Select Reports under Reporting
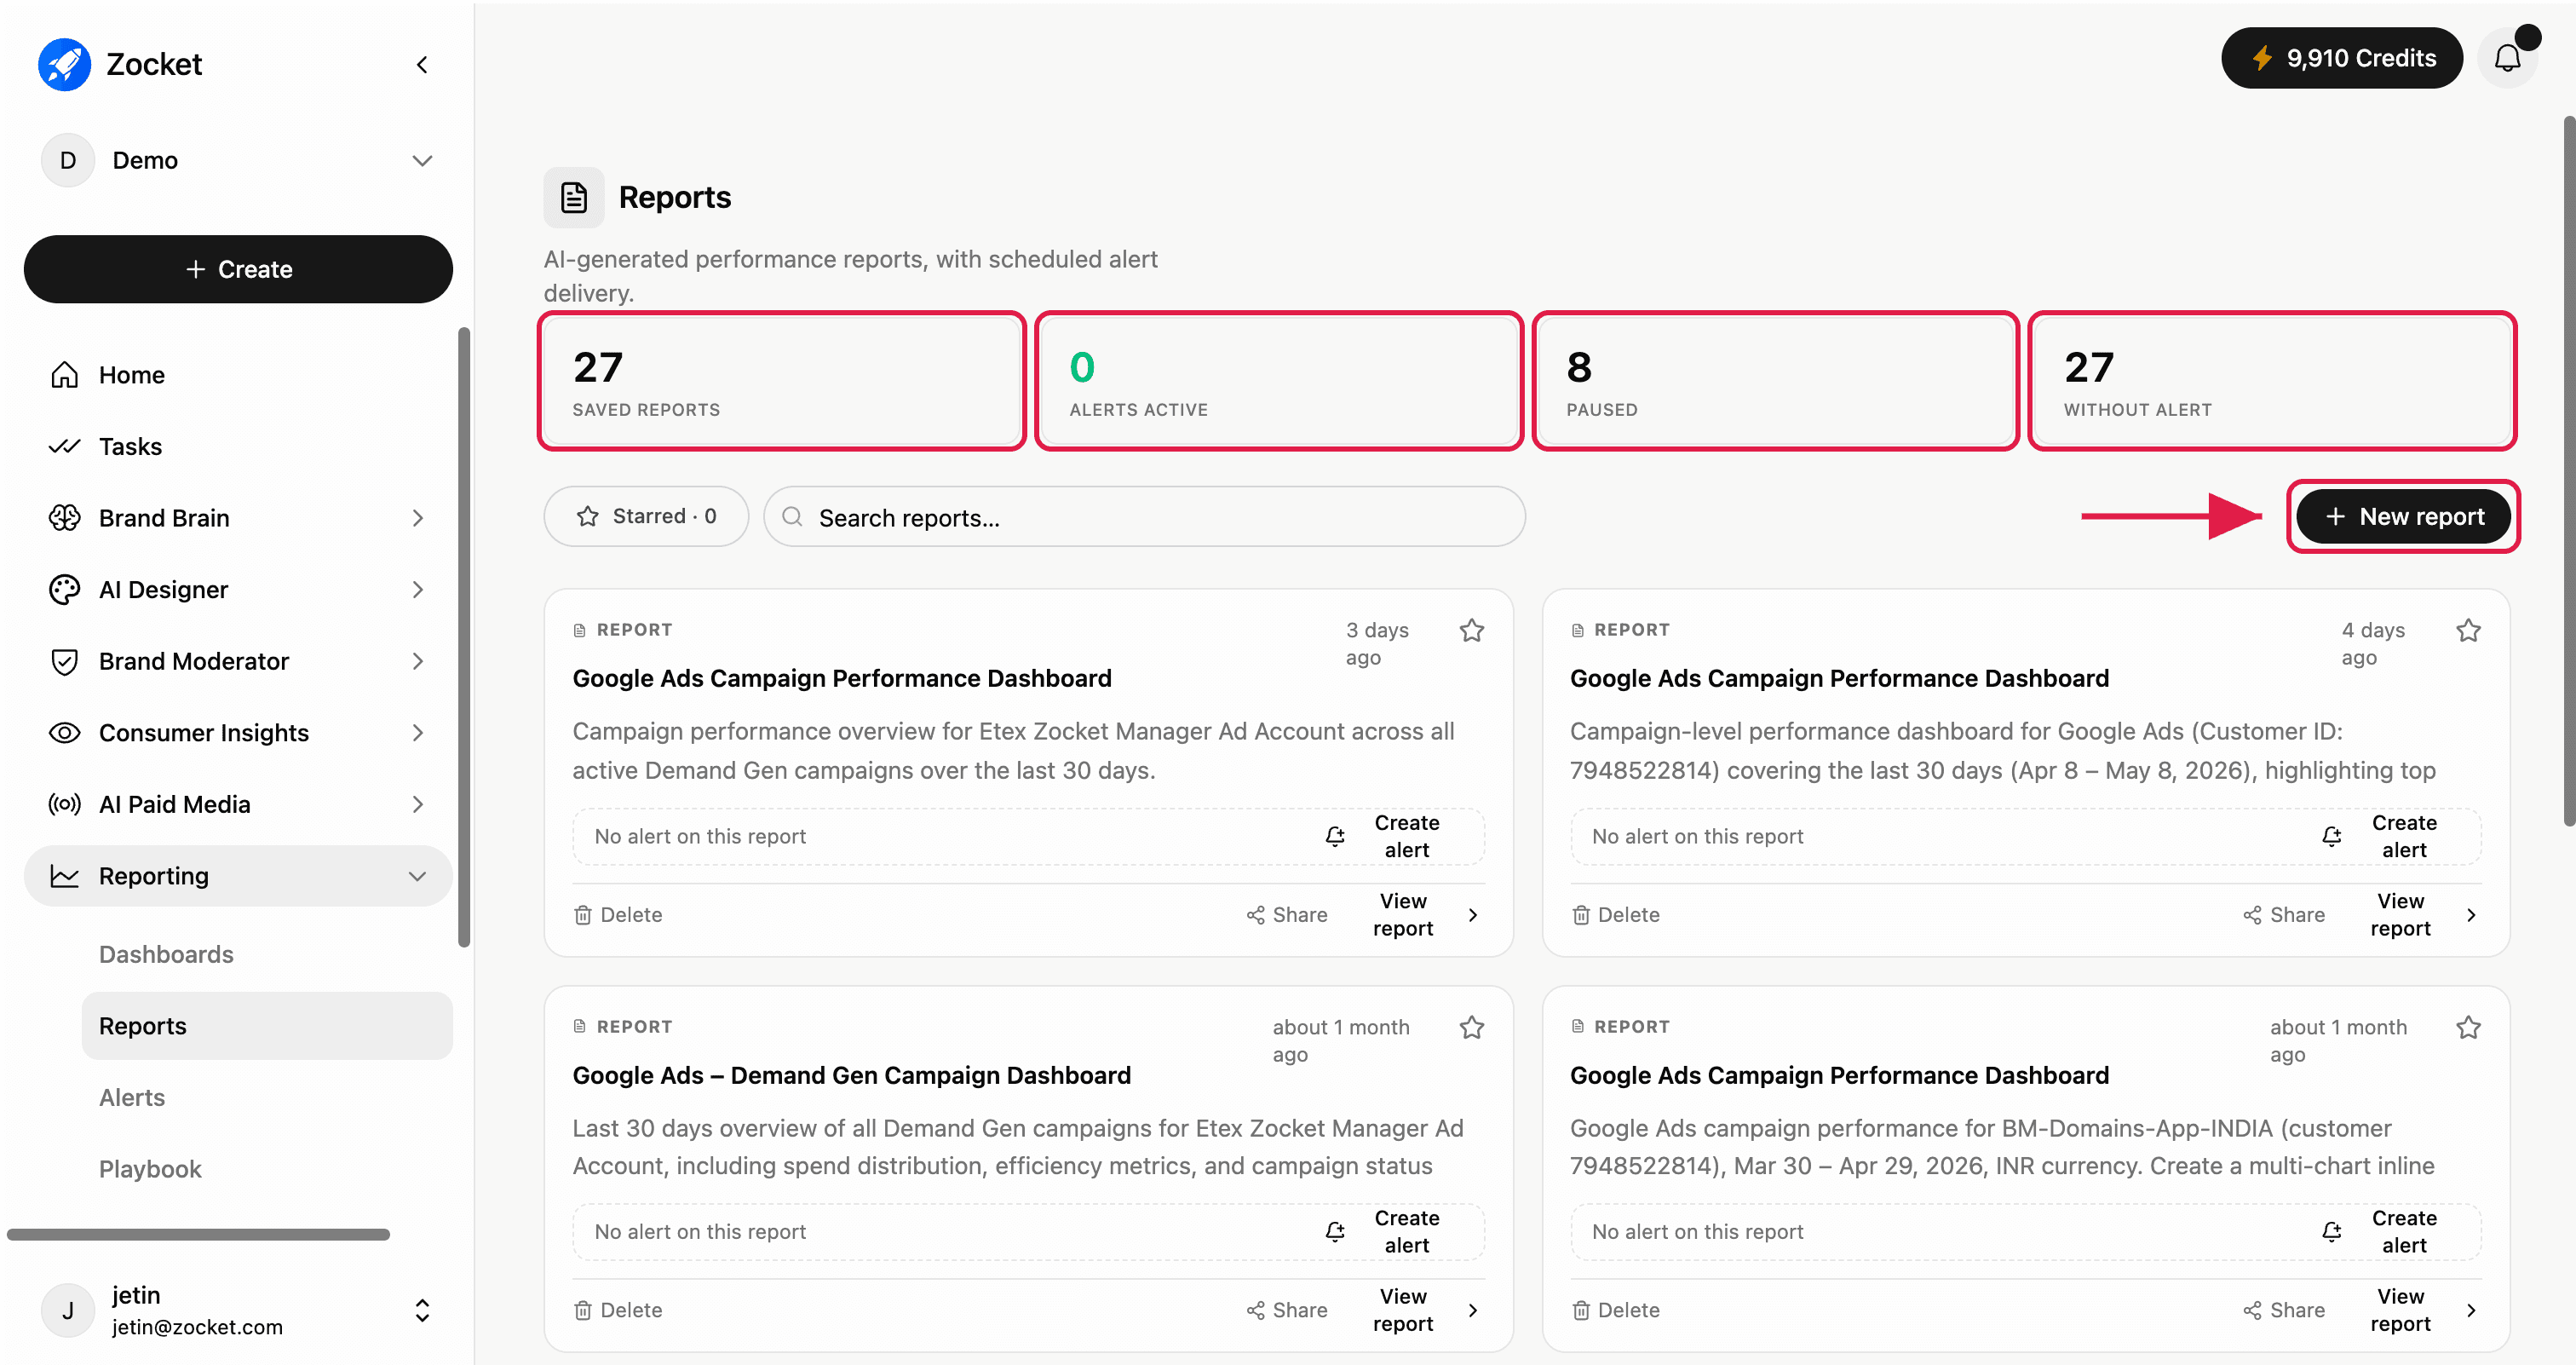 pyautogui.click(x=267, y=1026)
